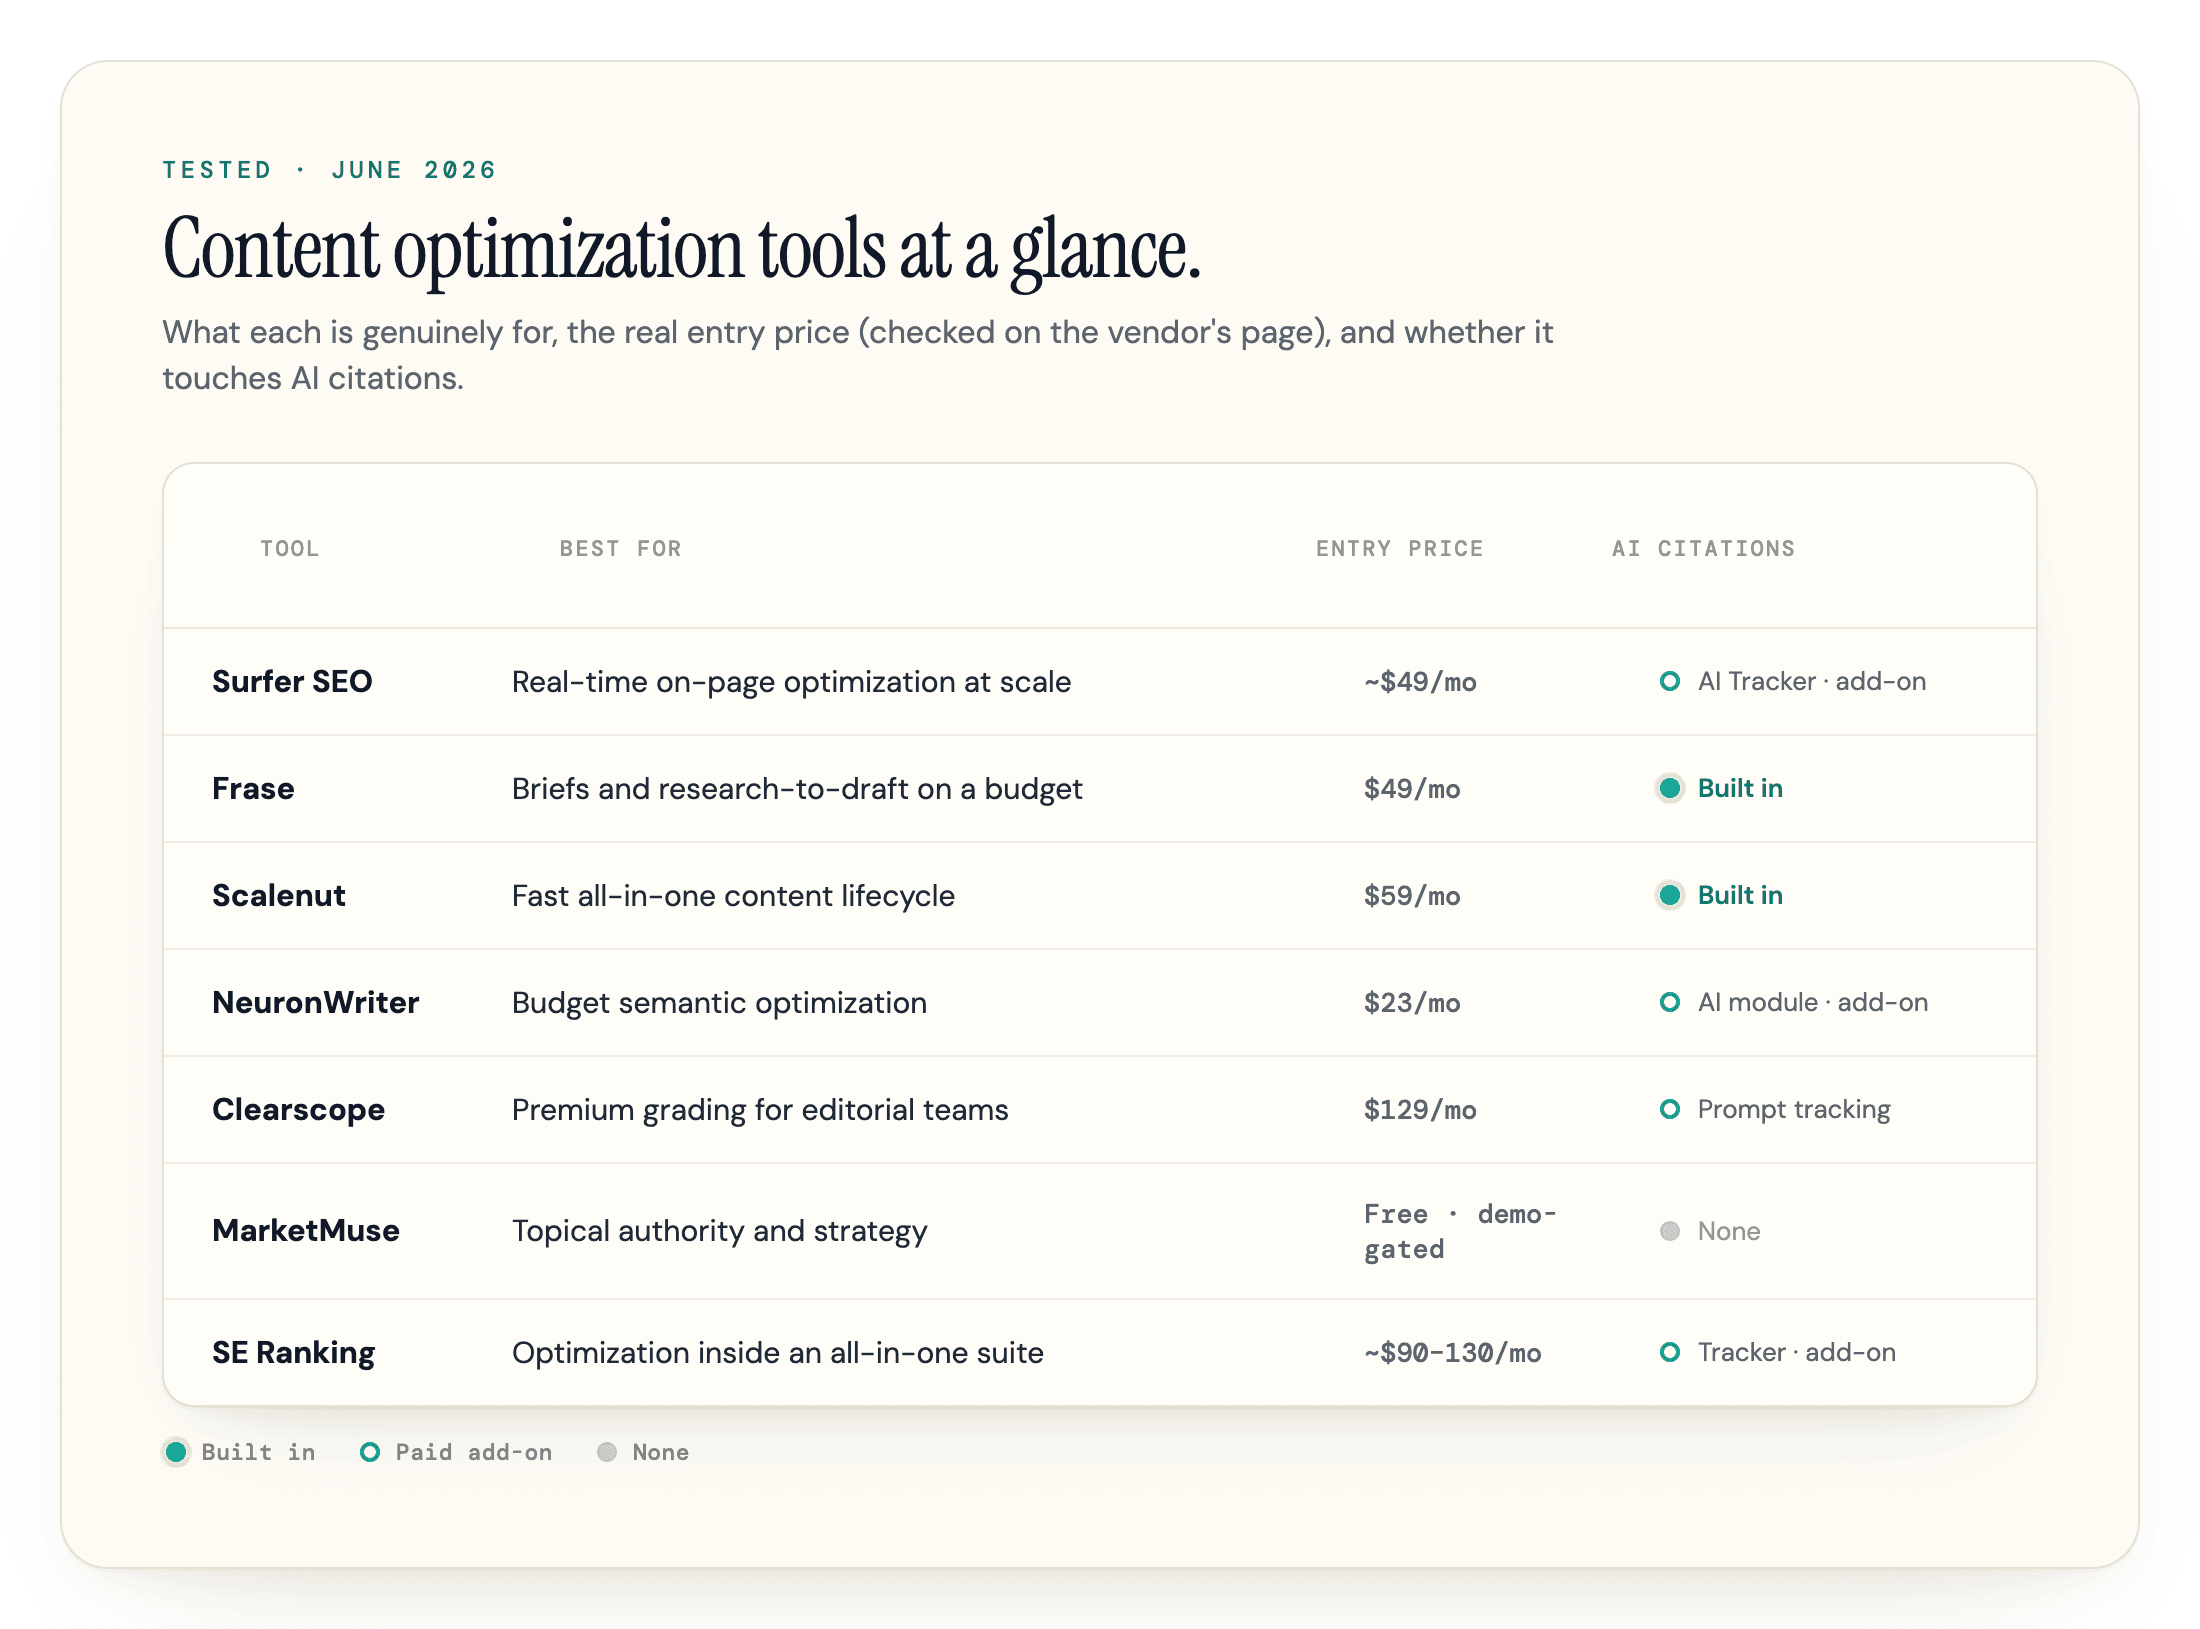Click the 'AI Tracker · add-on' label
The image size is (2200, 1629).
pyautogui.click(x=1812, y=682)
